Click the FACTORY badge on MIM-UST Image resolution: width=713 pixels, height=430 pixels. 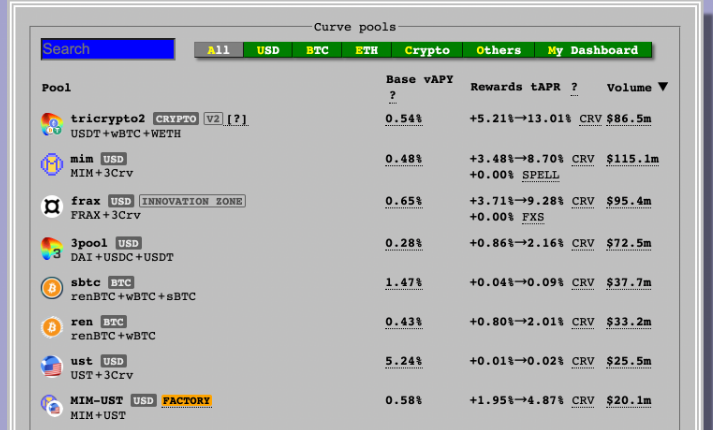pyautogui.click(x=186, y=400)
